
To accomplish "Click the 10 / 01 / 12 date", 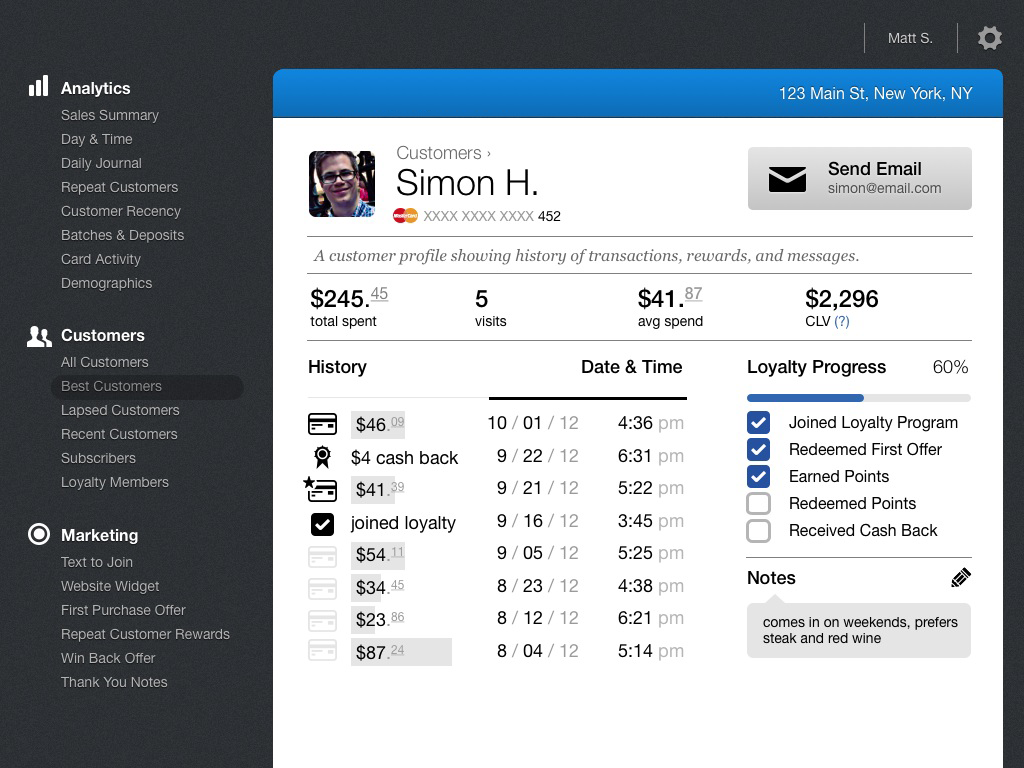I will point(533,423).
